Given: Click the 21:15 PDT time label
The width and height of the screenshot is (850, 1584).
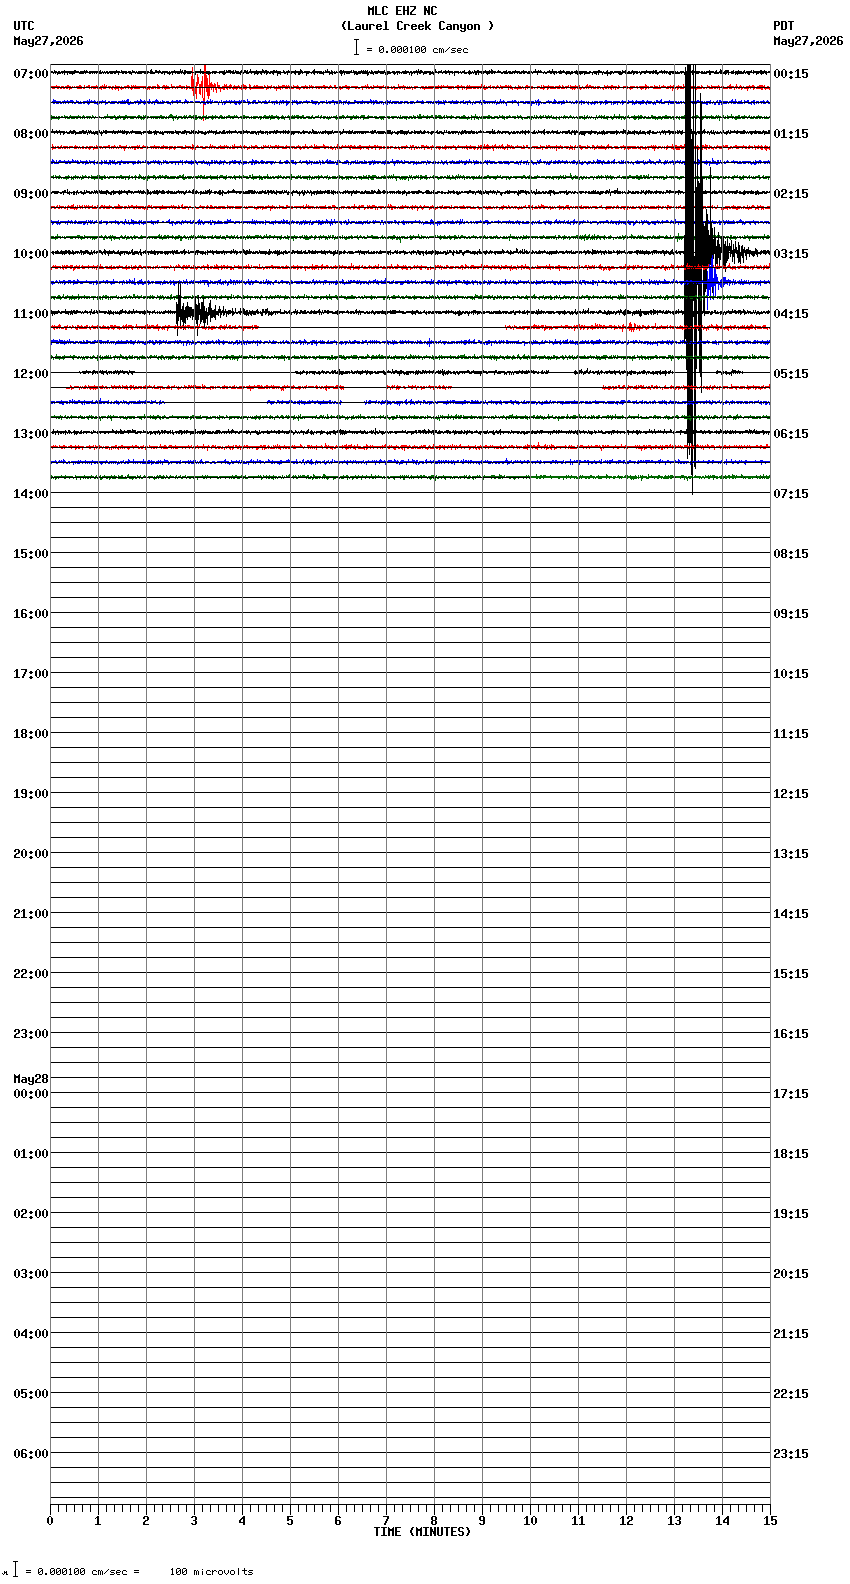Looking at the screenshot, I should pos(791,1333).
